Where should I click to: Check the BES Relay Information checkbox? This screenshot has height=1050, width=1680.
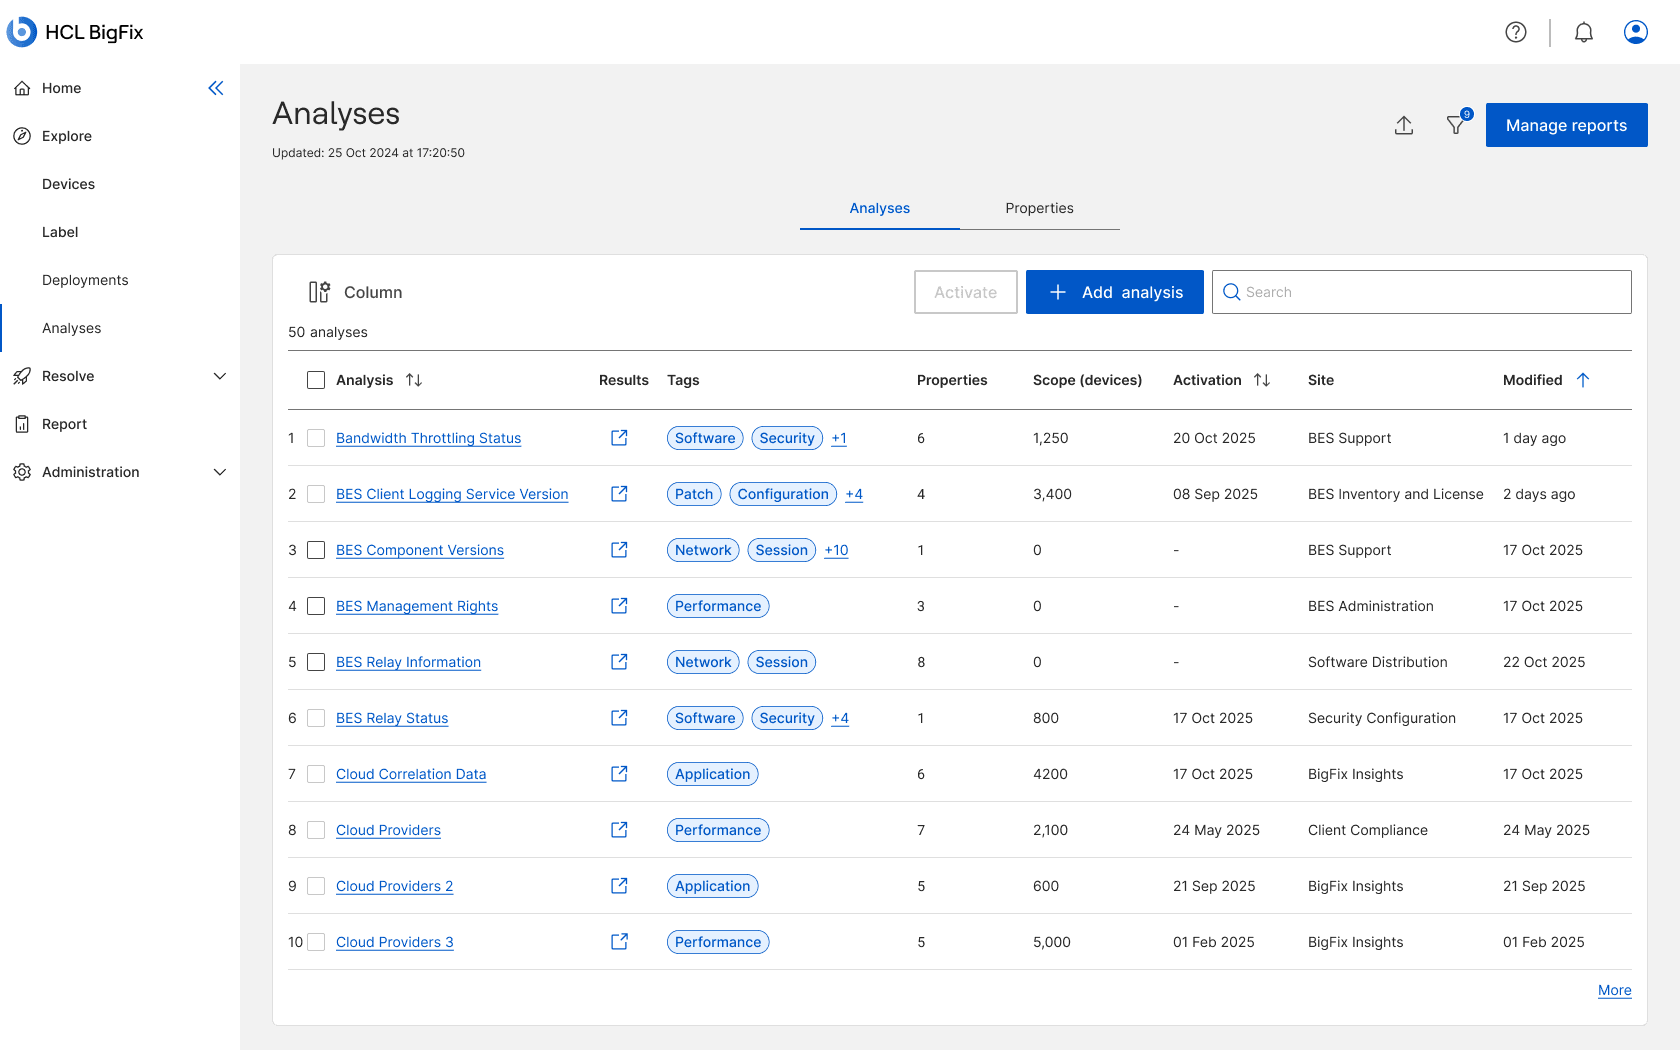pos(316,662)
